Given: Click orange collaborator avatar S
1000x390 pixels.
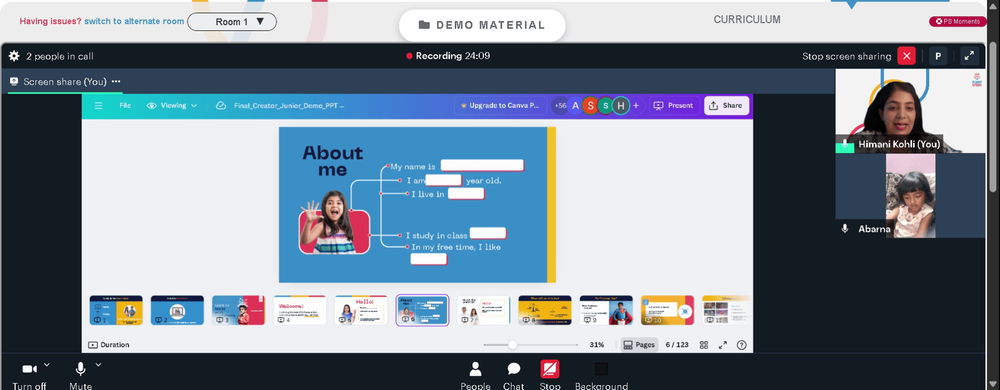Looking at the screenshot, I should [x=591, y=106].
